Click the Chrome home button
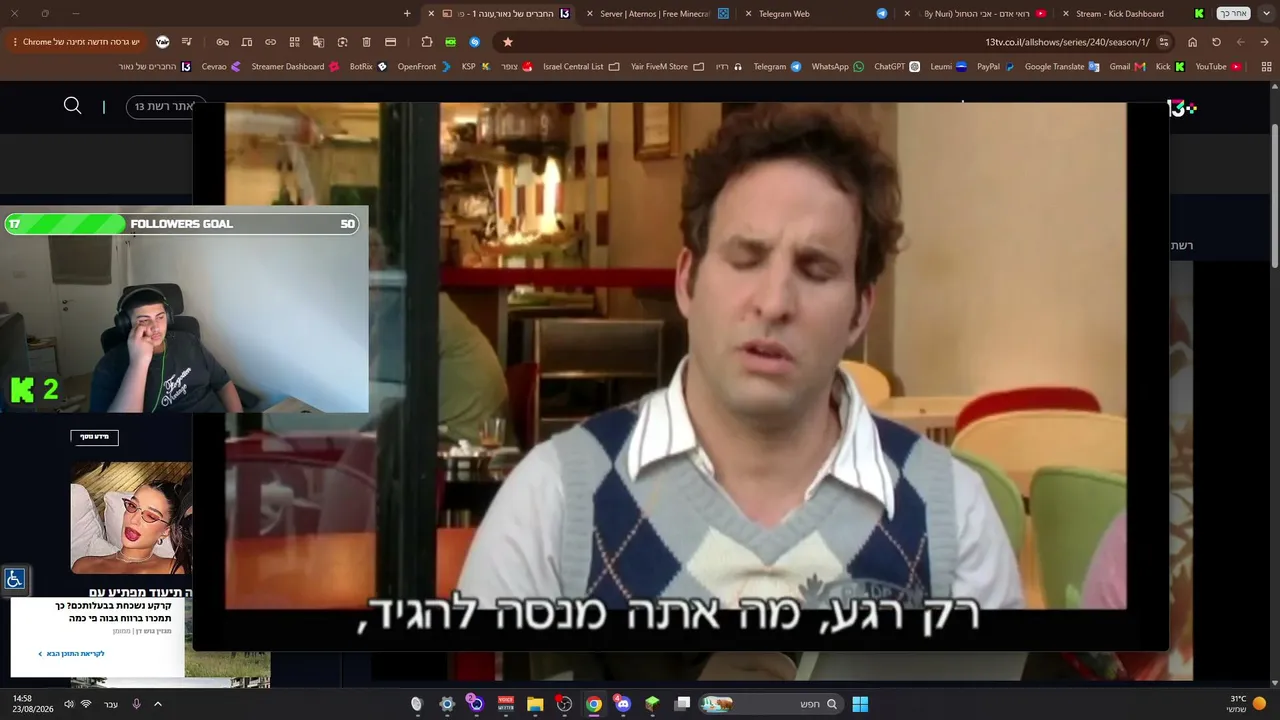 pyautogui.click(x=1192, y=42)
